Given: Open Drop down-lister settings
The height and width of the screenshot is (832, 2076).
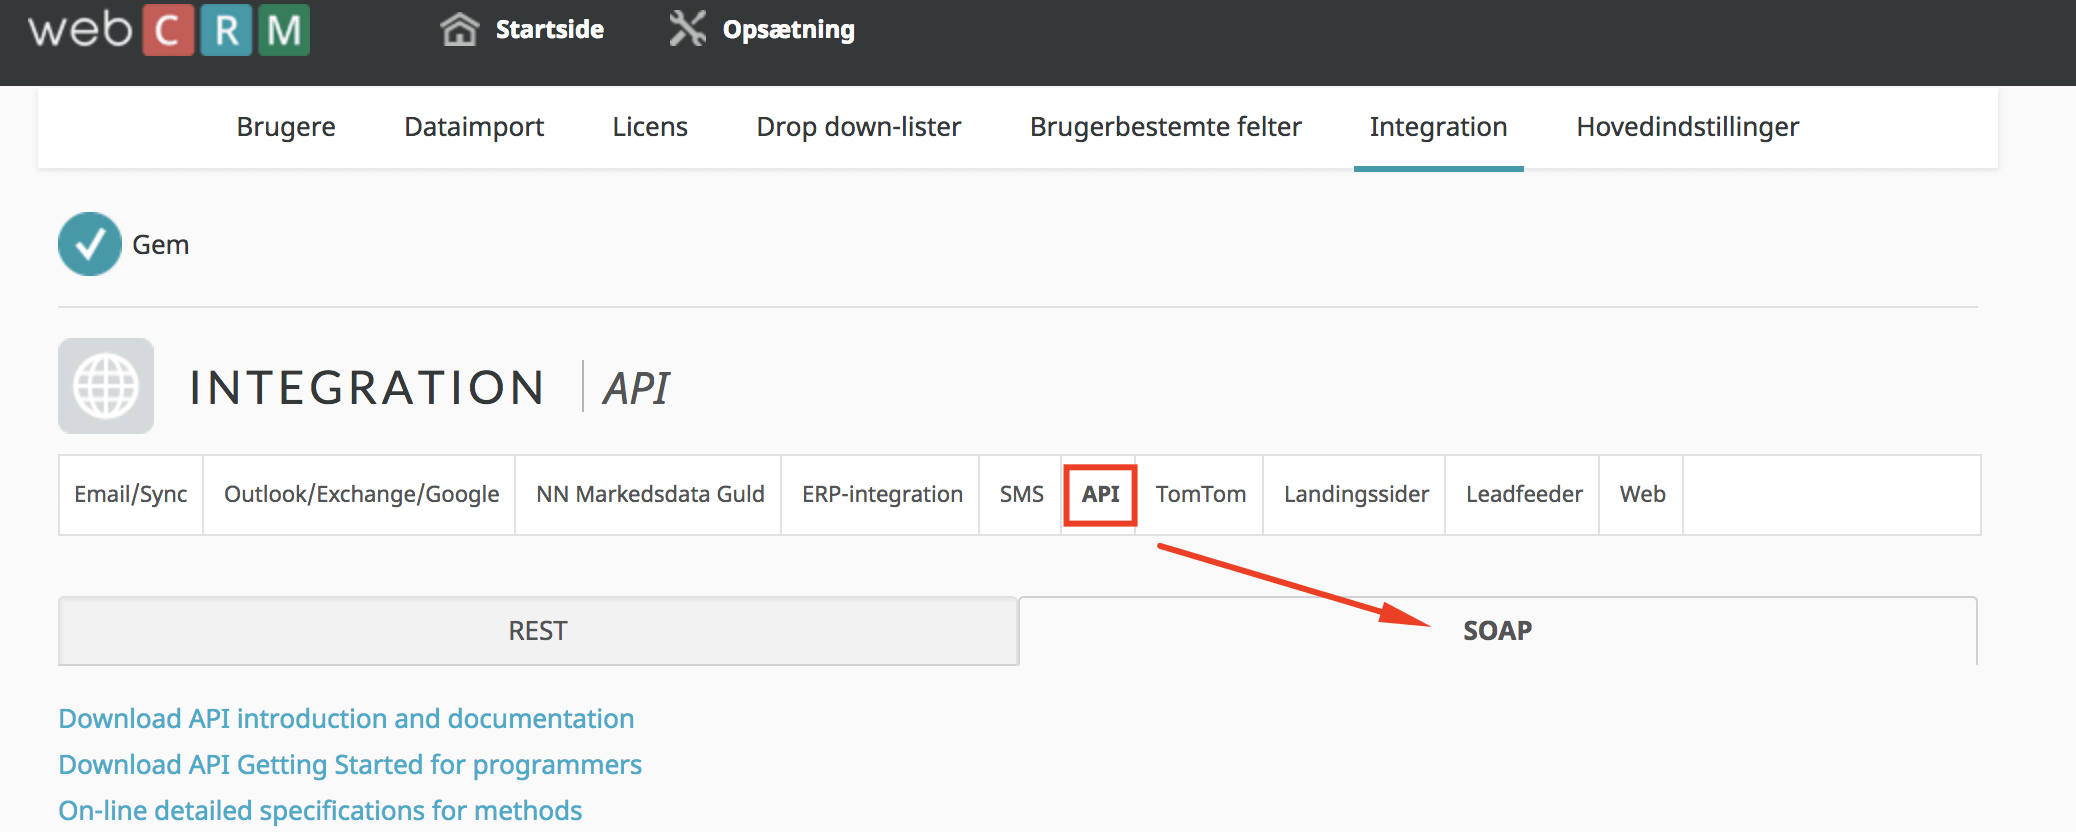Looking at the screenshot, I should point(858,127).
